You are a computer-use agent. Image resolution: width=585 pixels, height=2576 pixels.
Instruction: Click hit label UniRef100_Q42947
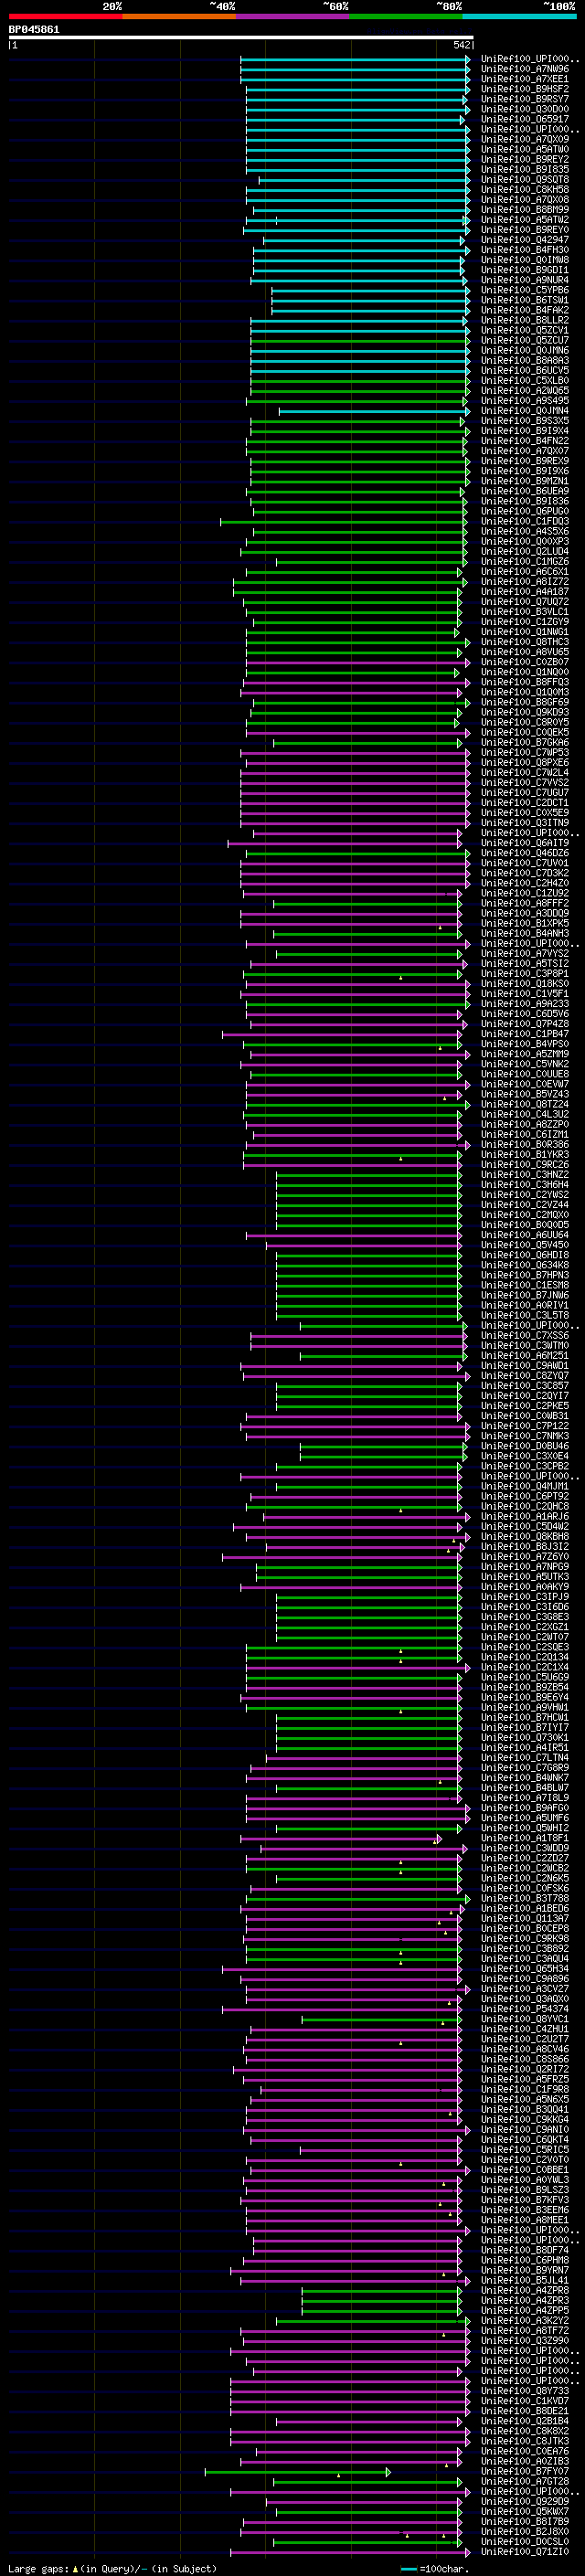(x=525, y=240)
